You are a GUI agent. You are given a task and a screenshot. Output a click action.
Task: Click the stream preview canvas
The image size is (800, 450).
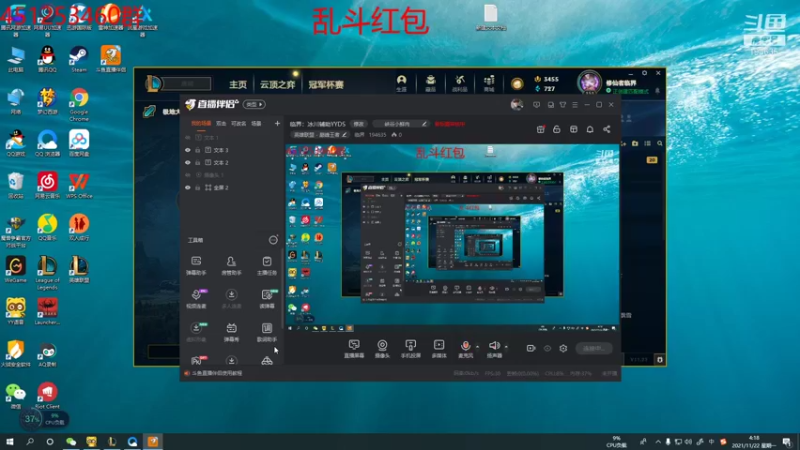coord(452,238)
